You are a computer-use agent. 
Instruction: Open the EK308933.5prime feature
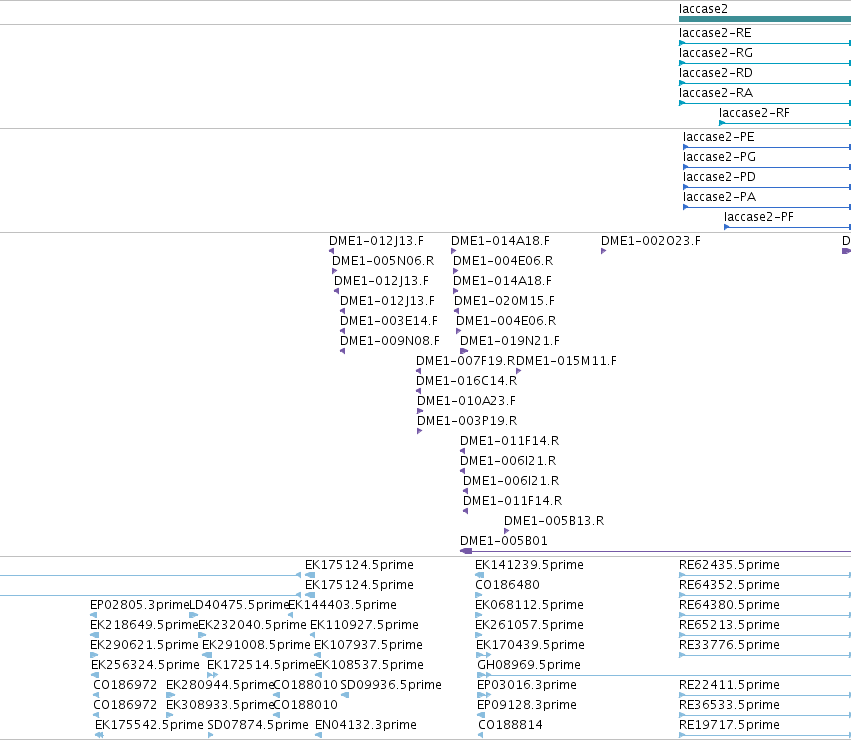click(220, 706)
